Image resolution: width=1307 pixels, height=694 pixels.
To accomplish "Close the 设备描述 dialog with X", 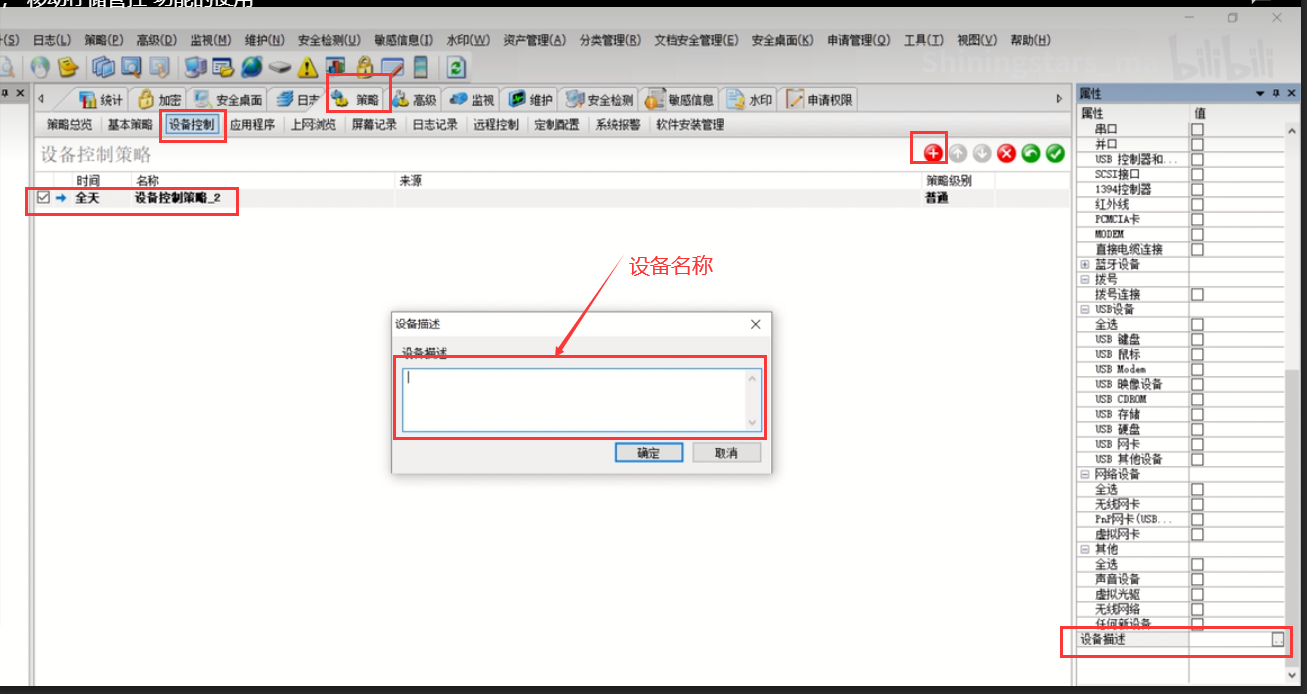I will [756, 324].
